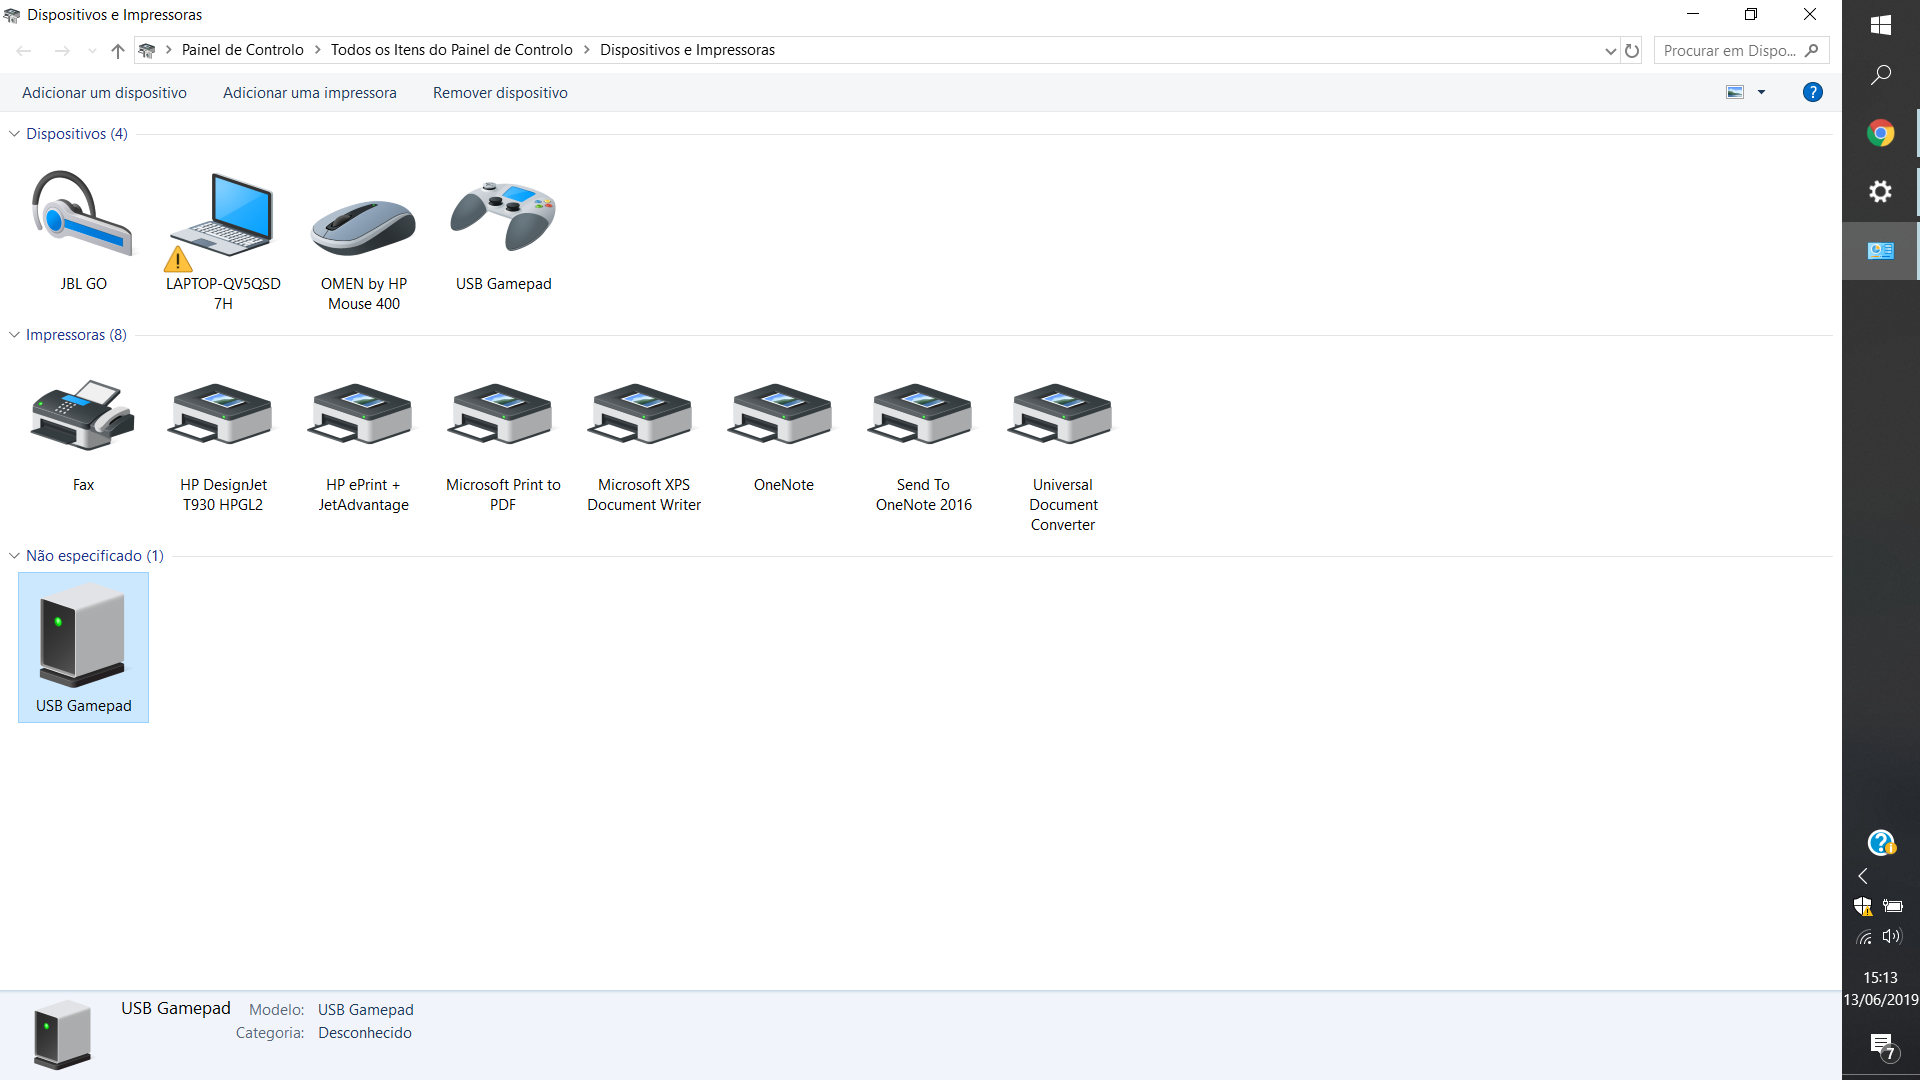This screenshot has height=1080, width=1920.
Task: Click Dispositivos e Impressoras breadcrumb
Action: point(687,50)
